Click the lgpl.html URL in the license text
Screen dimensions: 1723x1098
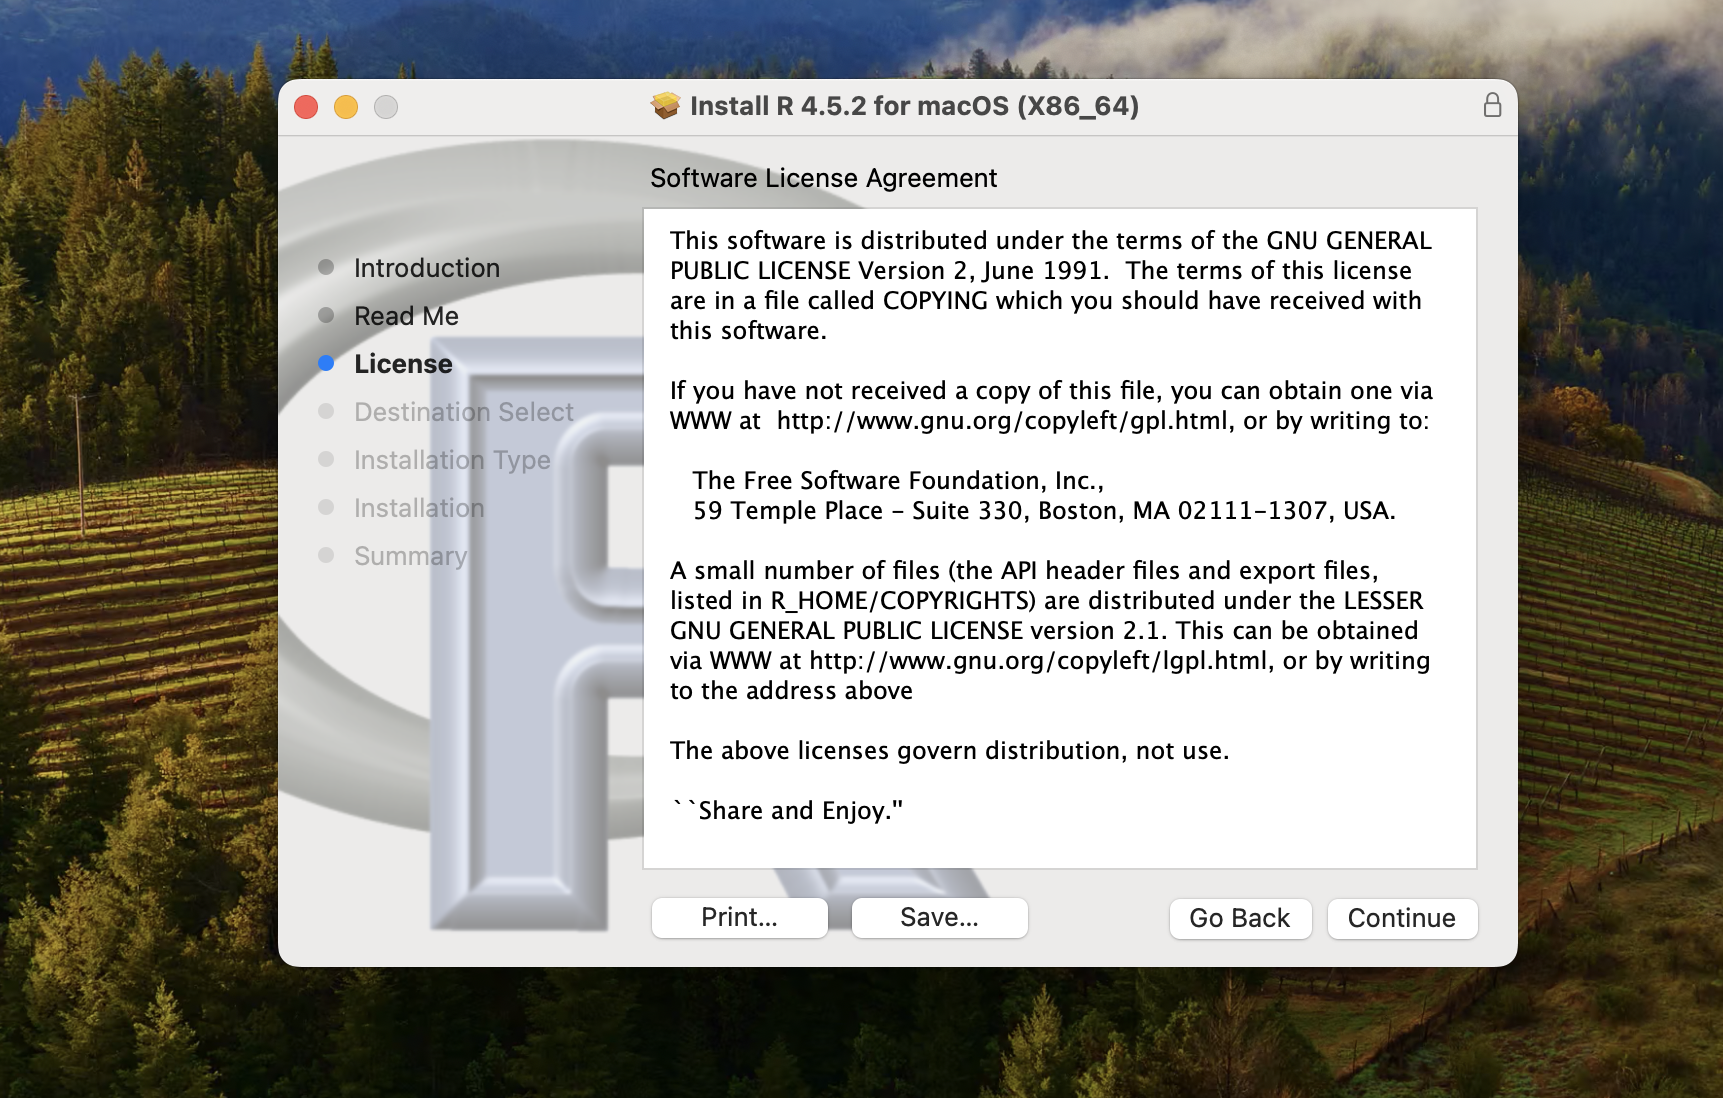[1038, 661]
